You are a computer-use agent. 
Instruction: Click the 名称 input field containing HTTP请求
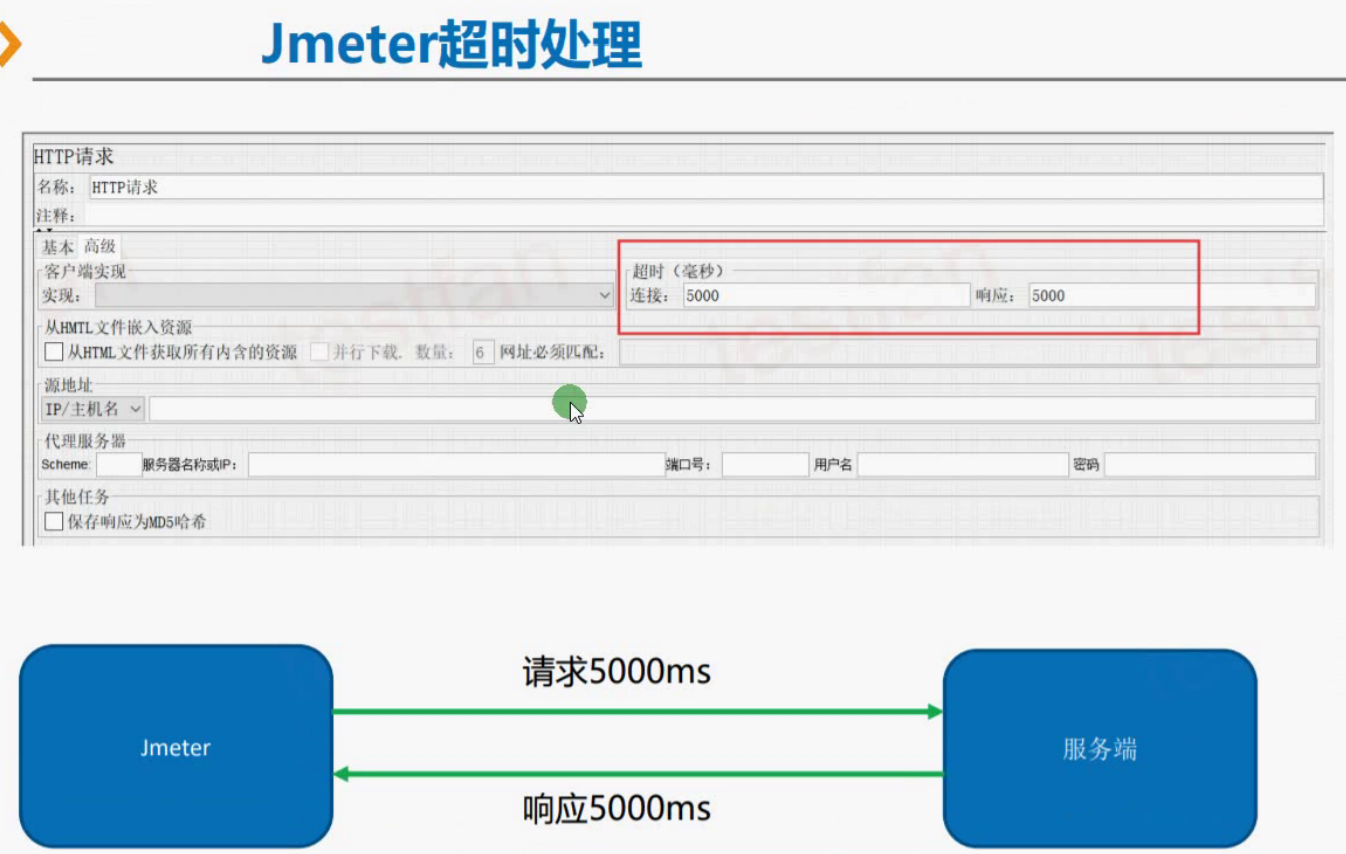point(706,187)
